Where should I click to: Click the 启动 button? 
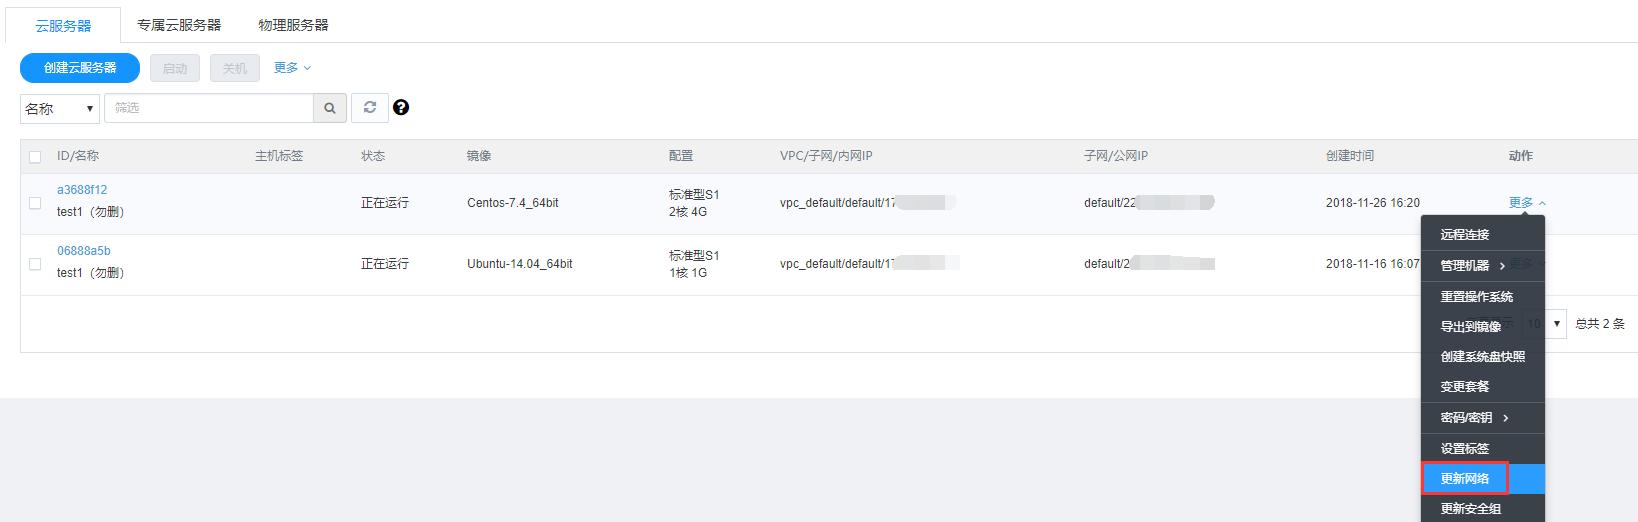[x=175, y=68]
